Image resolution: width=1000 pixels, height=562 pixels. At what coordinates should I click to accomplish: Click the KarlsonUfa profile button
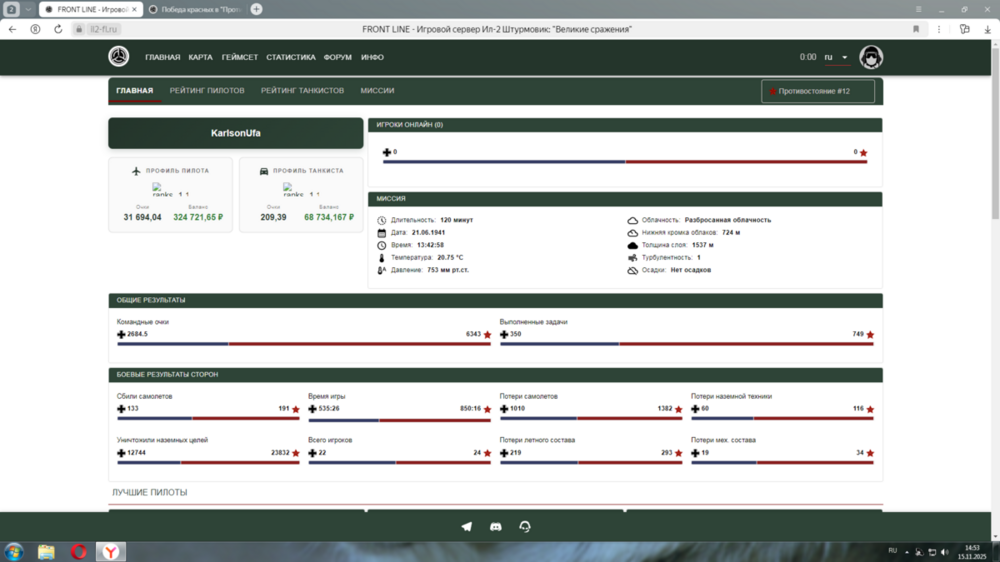[x=235, y=133]
